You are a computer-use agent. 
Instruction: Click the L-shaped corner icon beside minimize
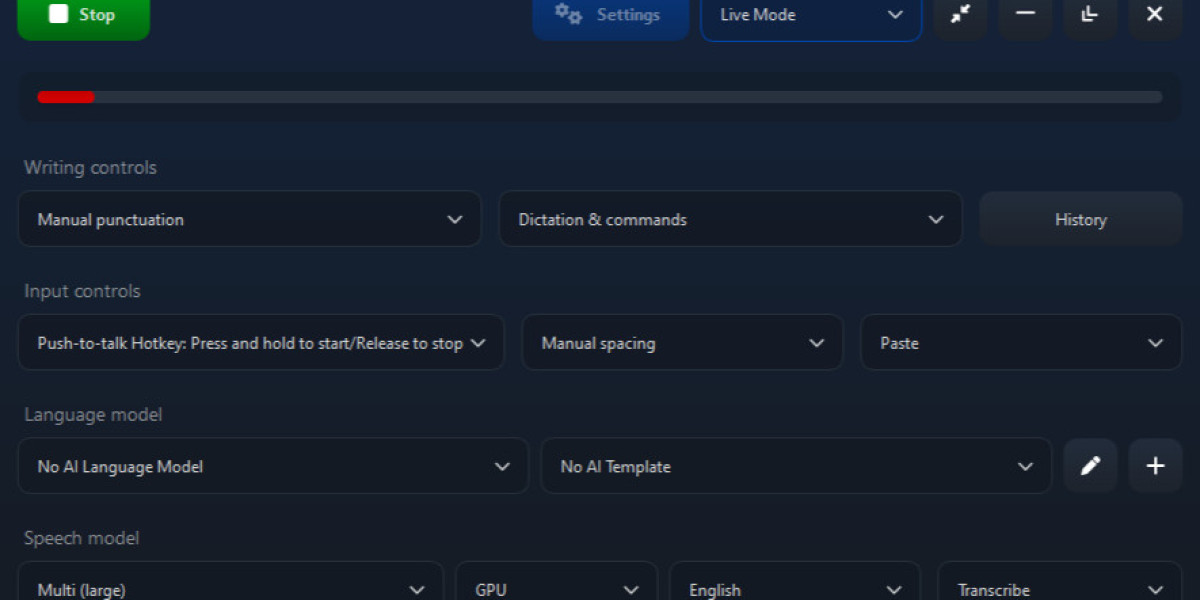click(1090, 16)
